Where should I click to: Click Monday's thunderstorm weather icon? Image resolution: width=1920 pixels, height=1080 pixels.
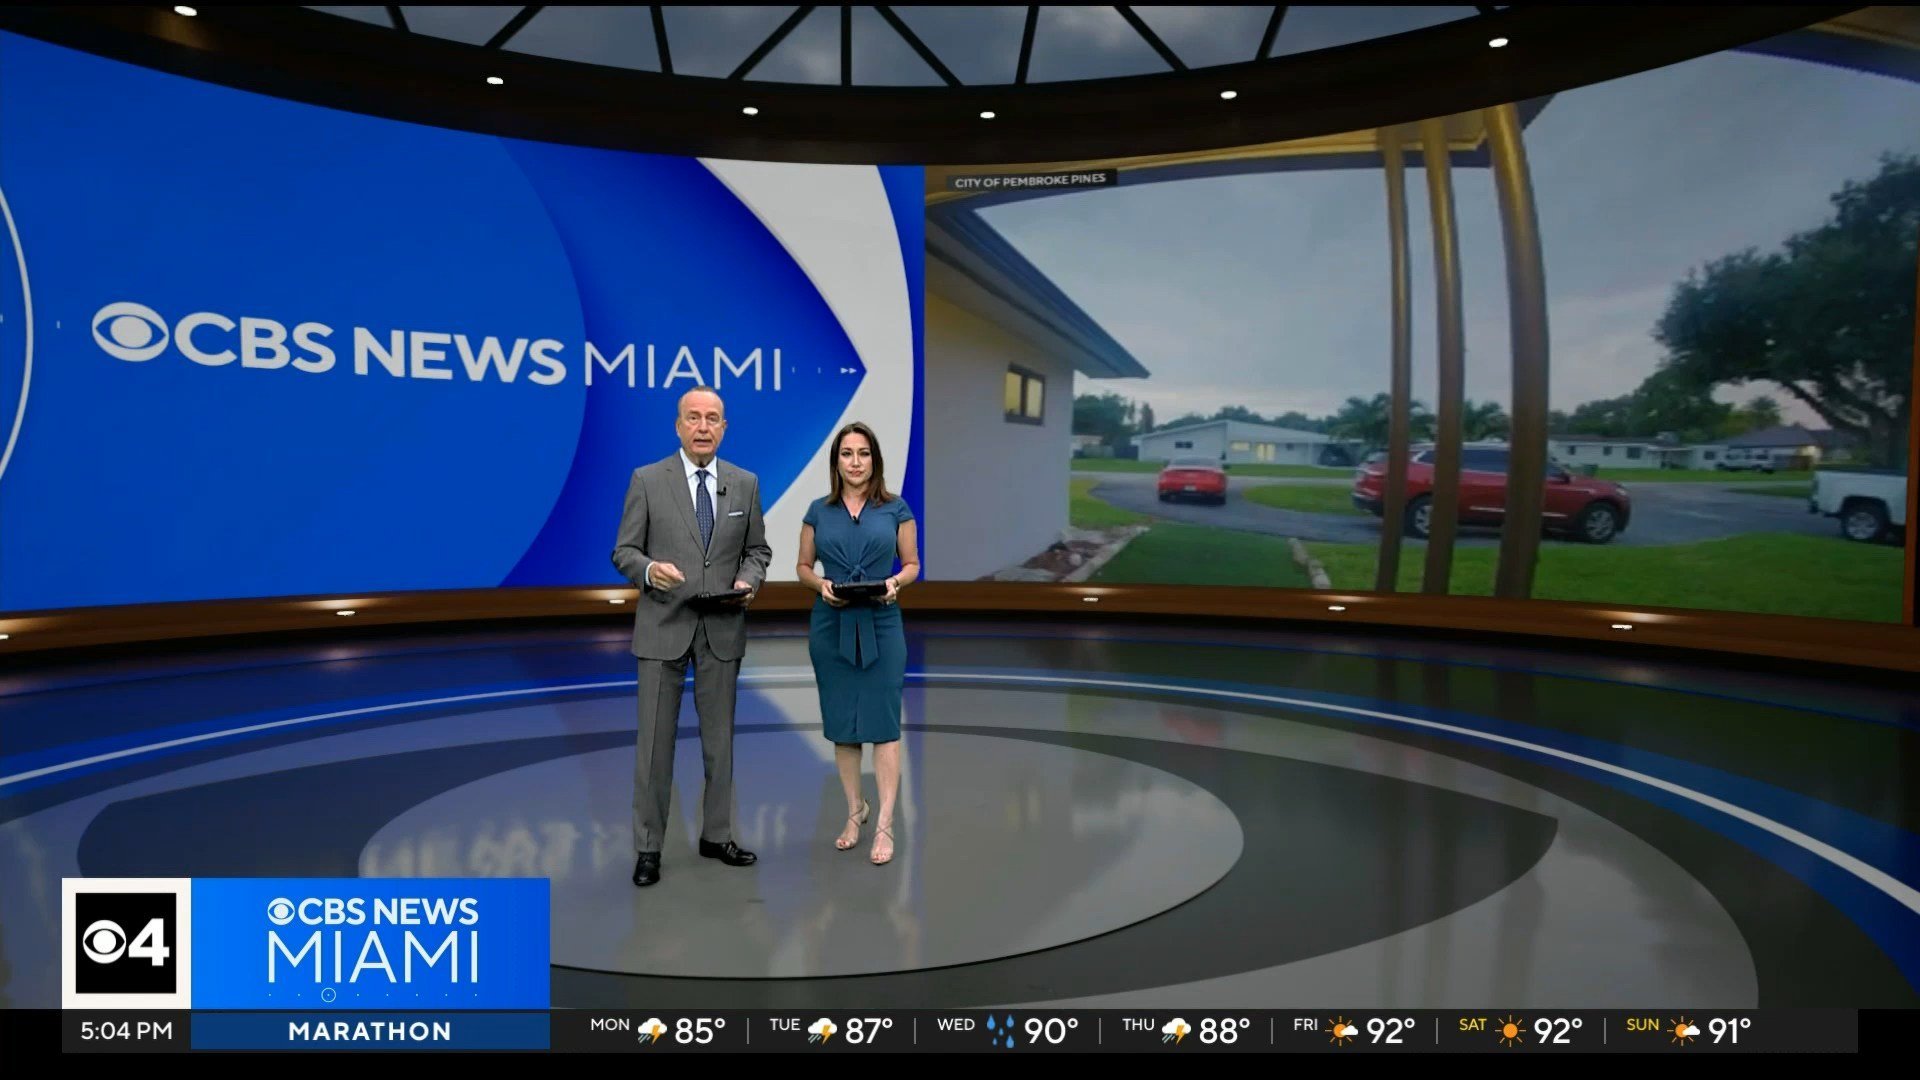pos(652,1031)
